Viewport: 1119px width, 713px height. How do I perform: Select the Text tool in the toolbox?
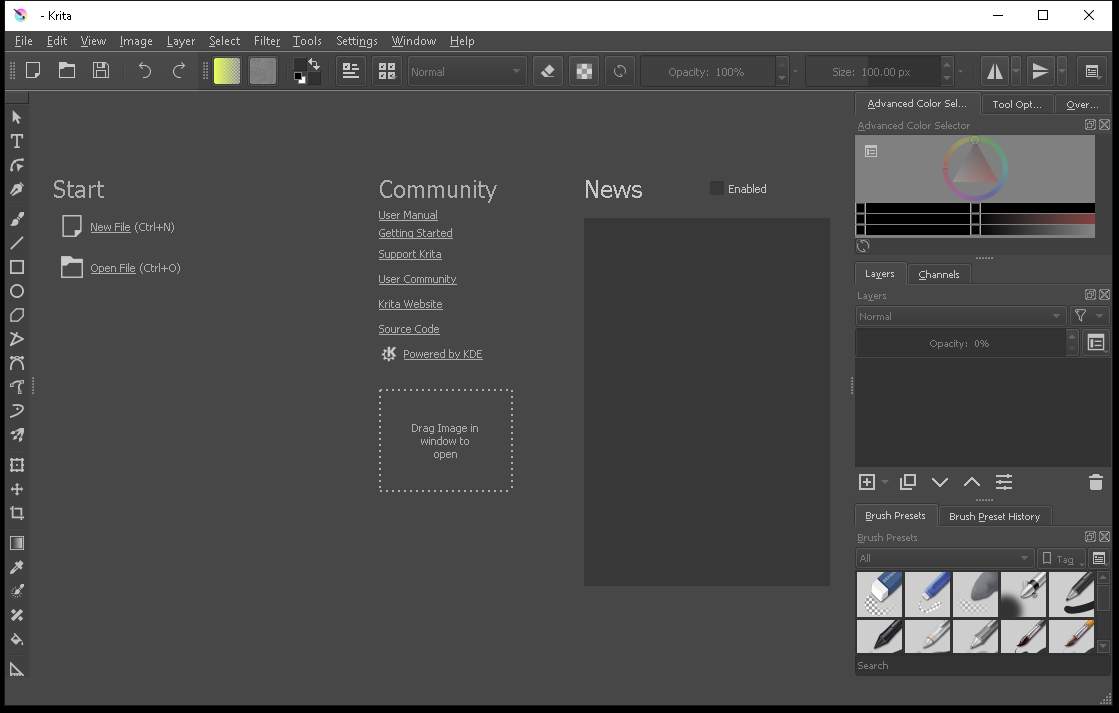coord(16,141)
